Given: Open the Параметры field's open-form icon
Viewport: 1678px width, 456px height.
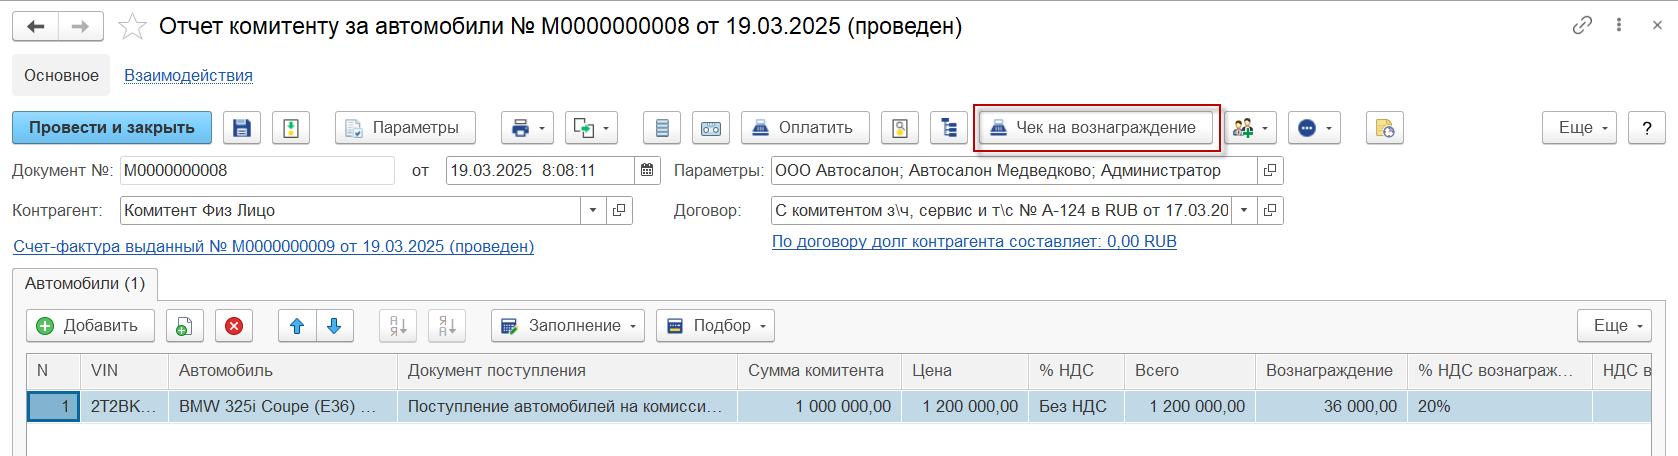Looking at the screenshot, I should [x=1270, y=171].
